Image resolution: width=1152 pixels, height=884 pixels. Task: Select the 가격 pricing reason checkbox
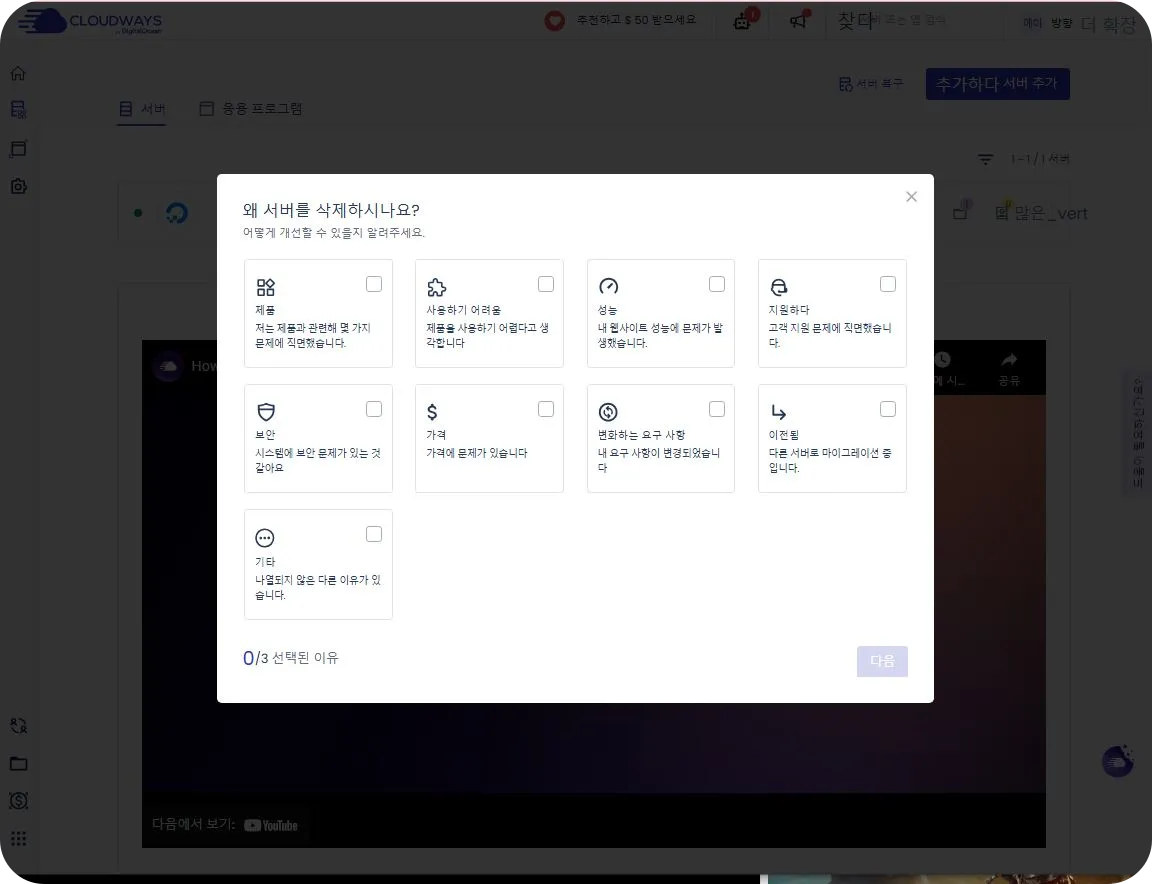coord(546,409)
